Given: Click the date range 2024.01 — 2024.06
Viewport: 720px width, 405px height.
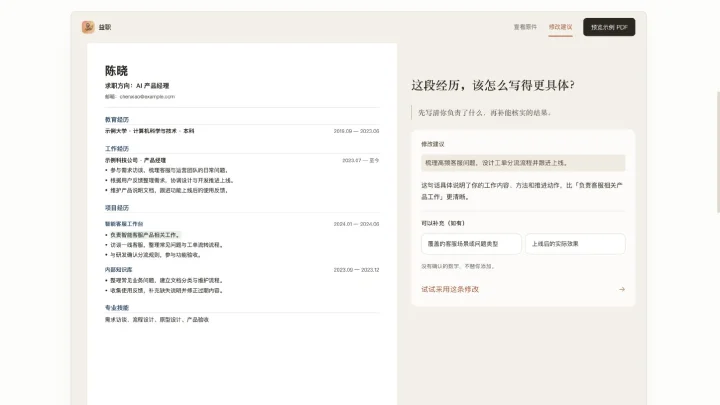Looking at the screenshot, I should tap(356, 224).
